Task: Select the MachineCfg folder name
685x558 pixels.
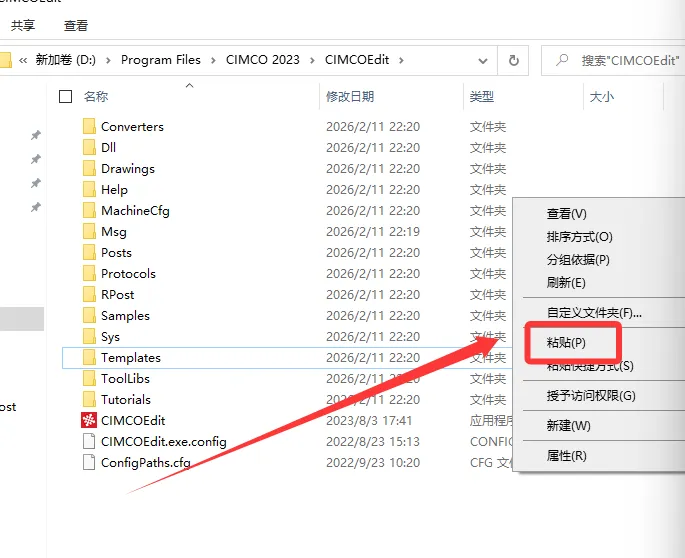Action: [135, 211]
